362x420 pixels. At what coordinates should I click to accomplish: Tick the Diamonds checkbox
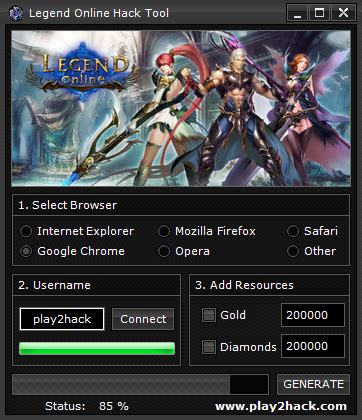click(209, 347)
